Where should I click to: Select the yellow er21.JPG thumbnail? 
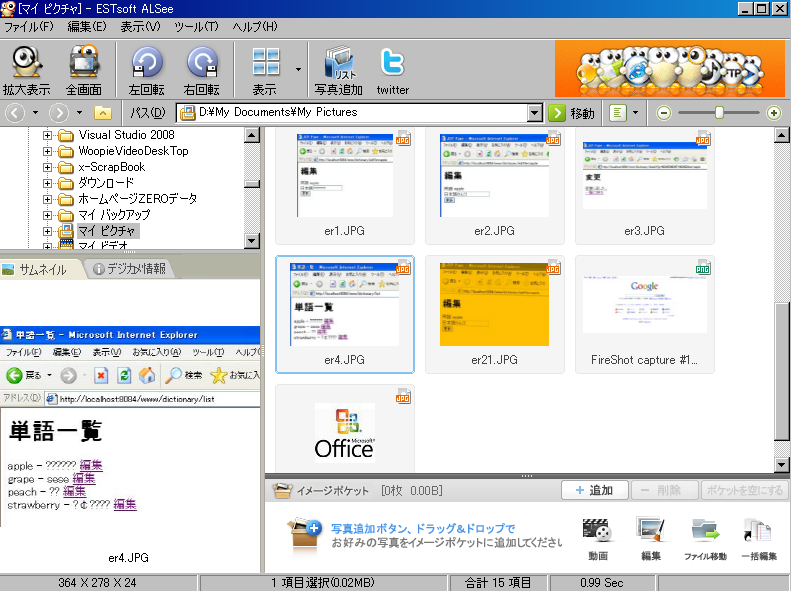[x=494, y=315]
